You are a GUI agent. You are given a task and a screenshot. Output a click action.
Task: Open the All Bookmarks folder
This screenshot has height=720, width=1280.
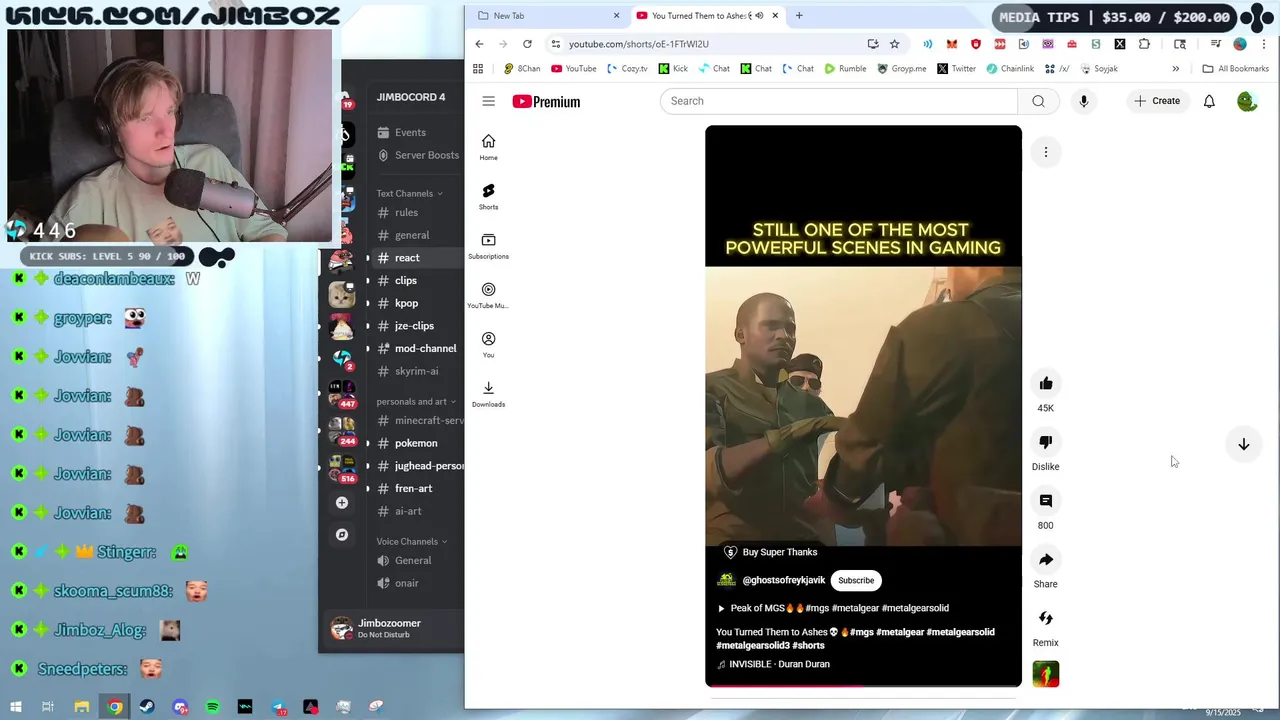1235,69
